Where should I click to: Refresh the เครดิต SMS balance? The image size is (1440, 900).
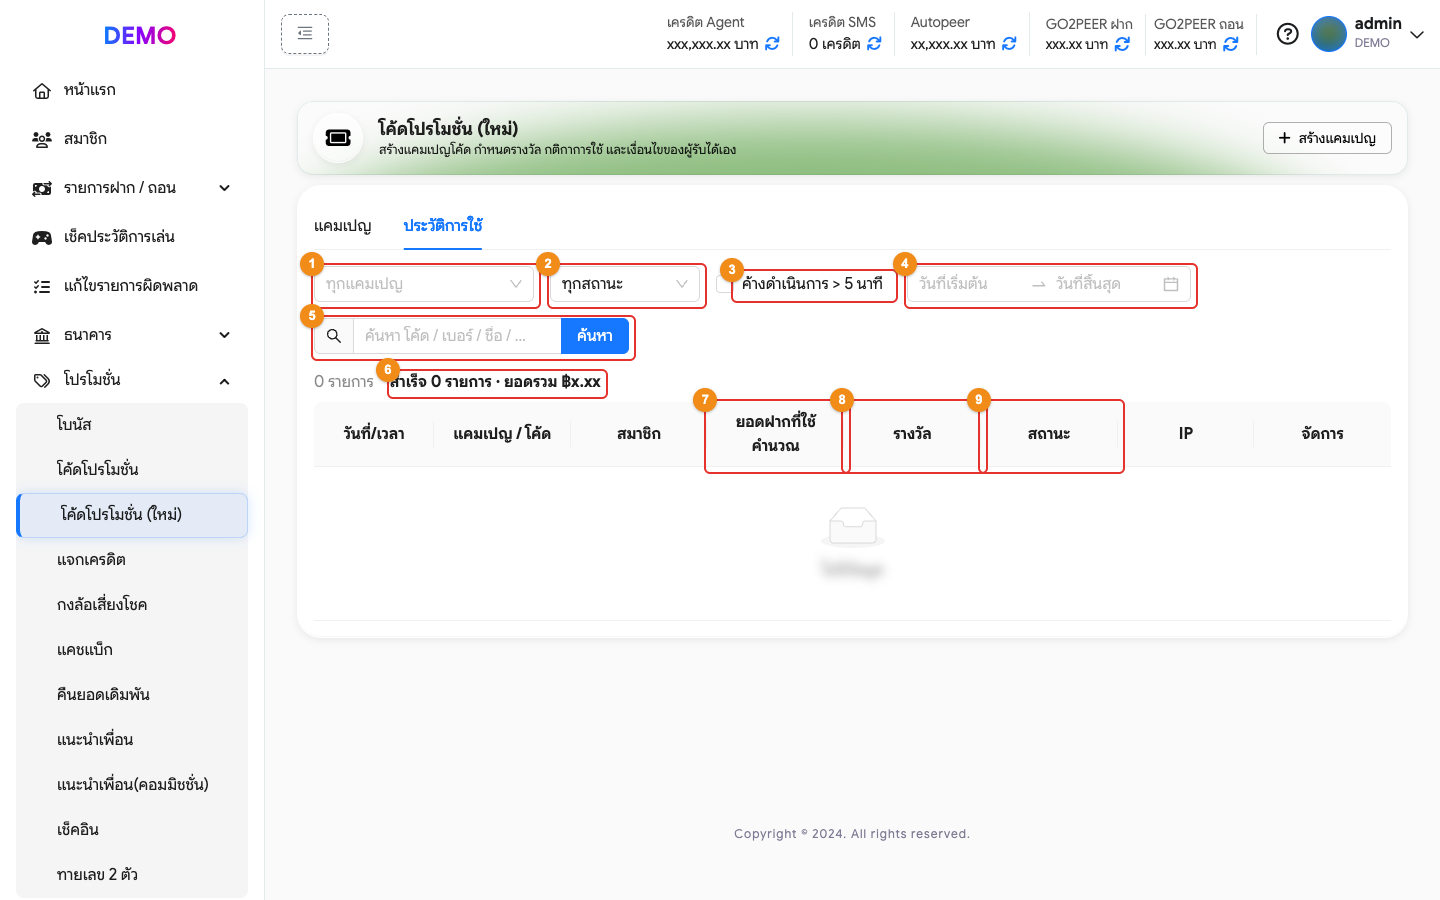point(874,44)
